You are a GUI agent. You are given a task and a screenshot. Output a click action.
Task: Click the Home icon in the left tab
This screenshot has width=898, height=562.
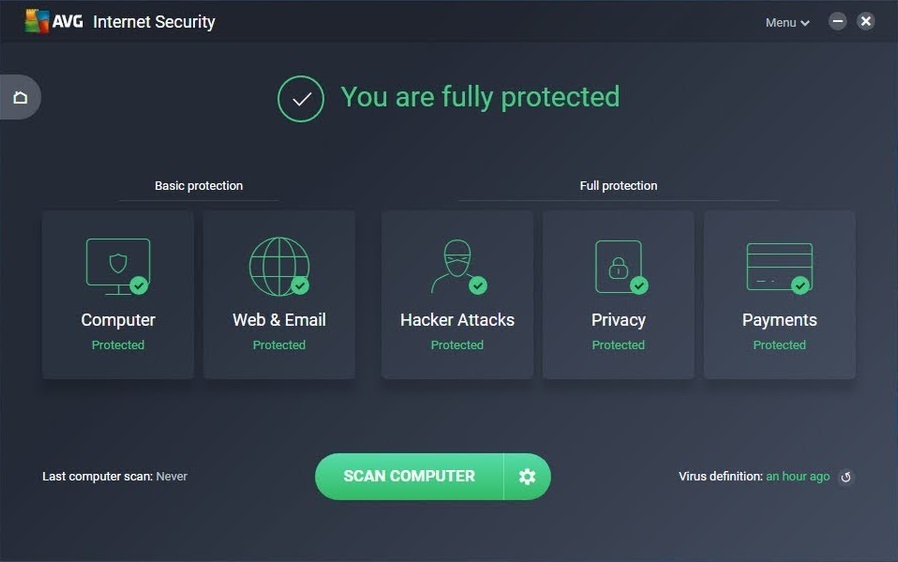21,97
